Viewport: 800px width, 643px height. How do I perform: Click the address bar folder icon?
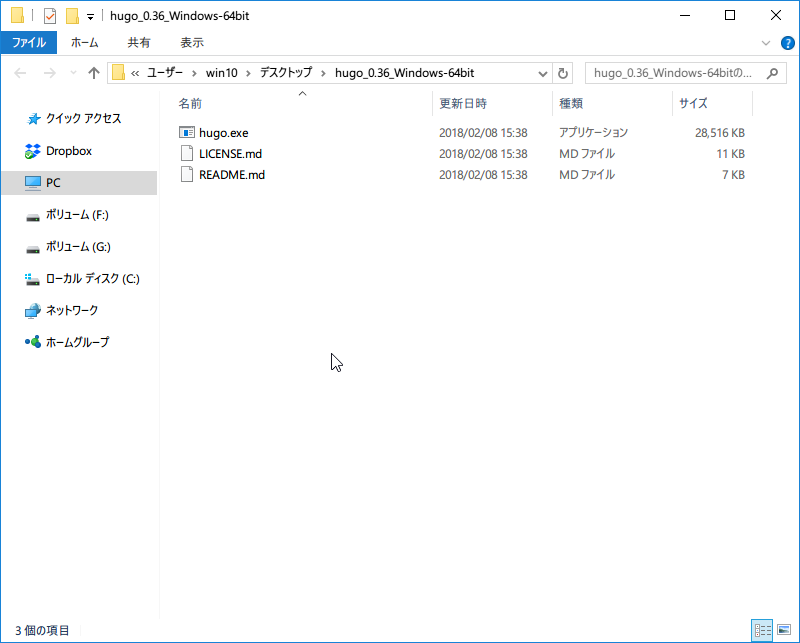pyautogui.click(x=118, y=73)
